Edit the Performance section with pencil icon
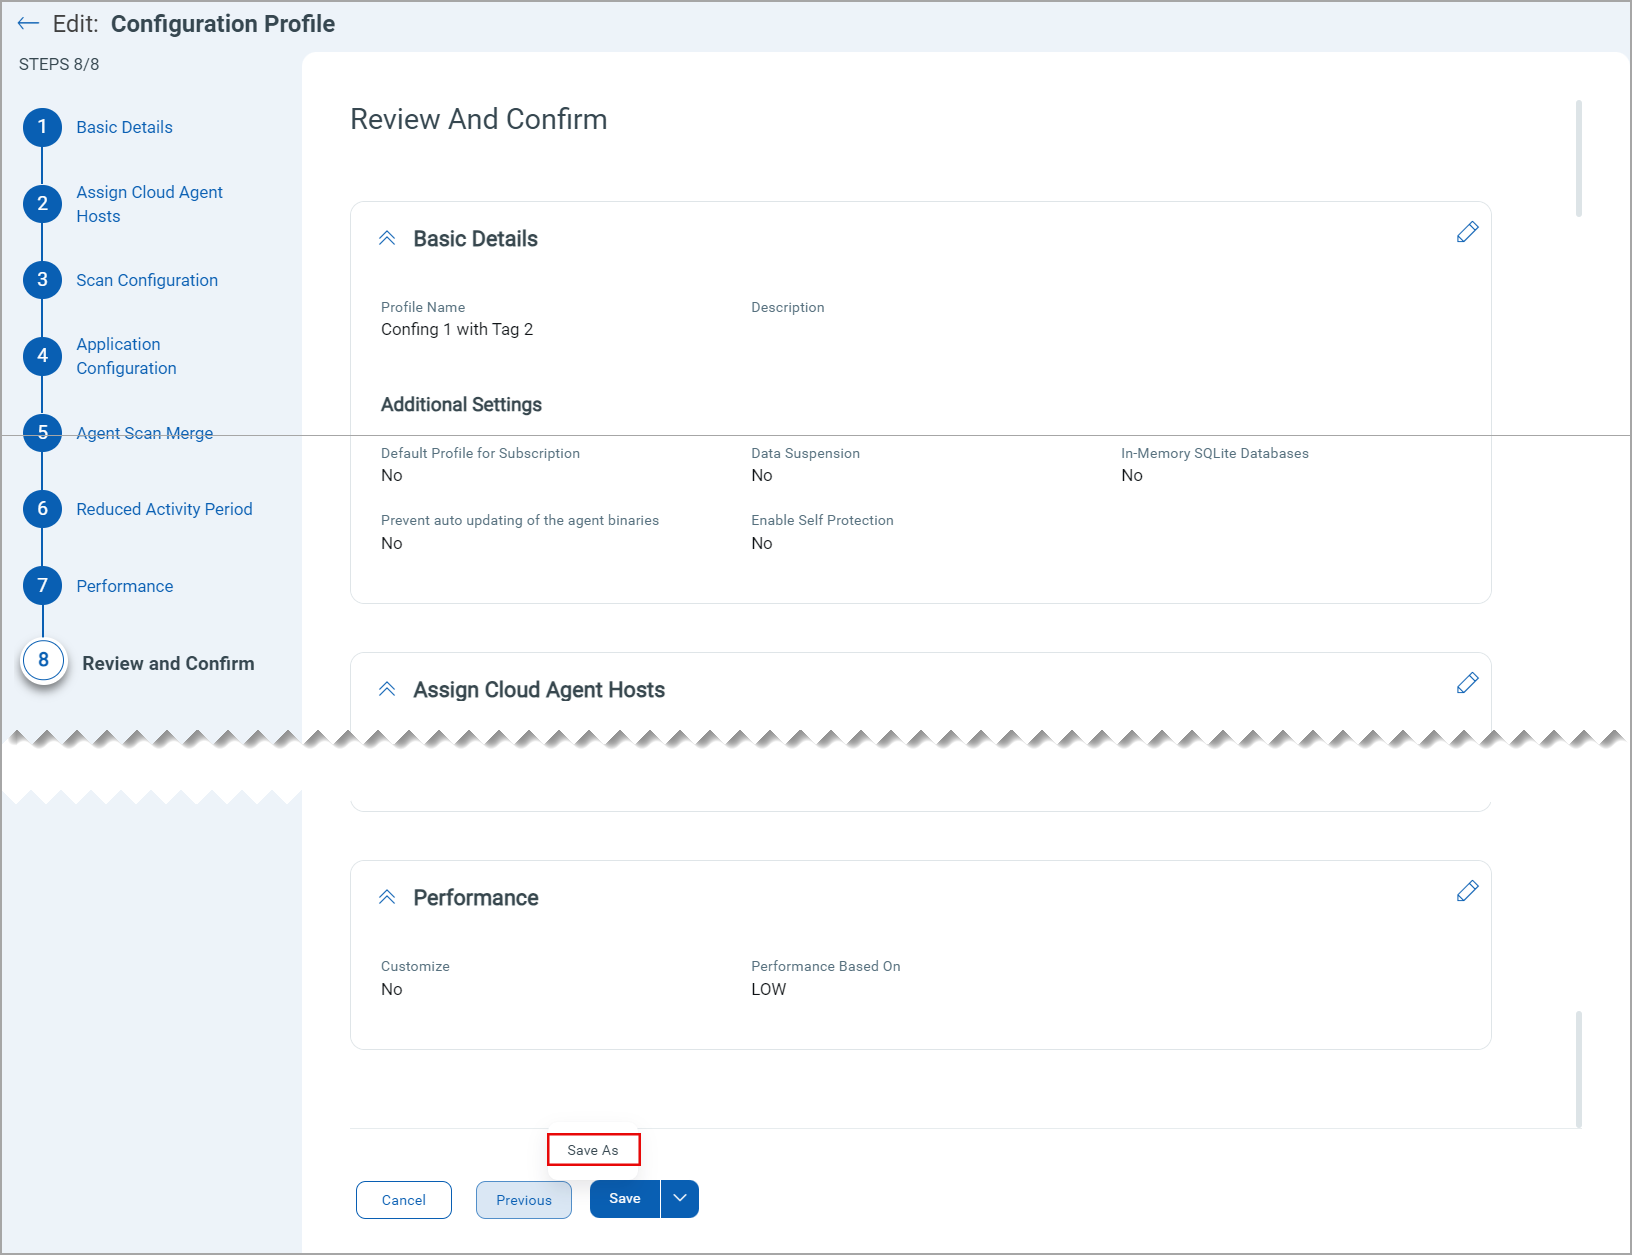 click(1467, 891)
